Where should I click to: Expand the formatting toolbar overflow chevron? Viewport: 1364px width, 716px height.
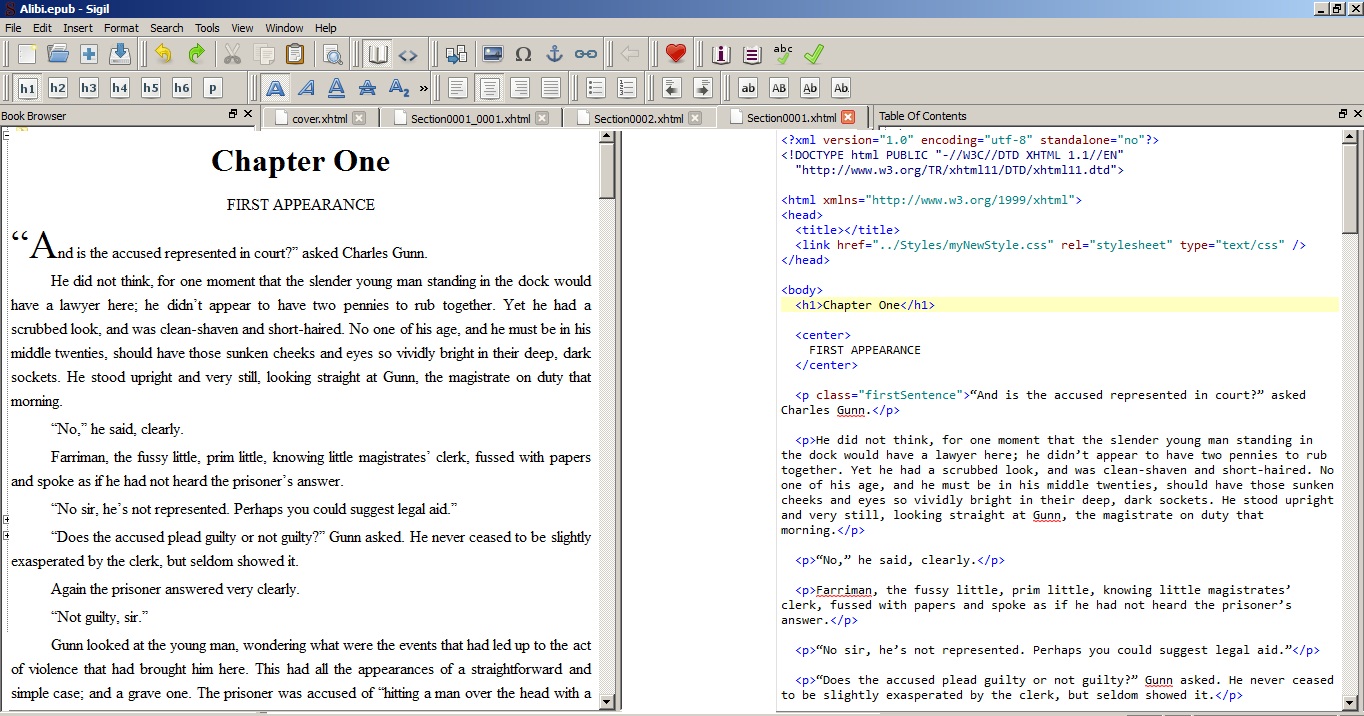pyautogui.click(x=424, y=88)
